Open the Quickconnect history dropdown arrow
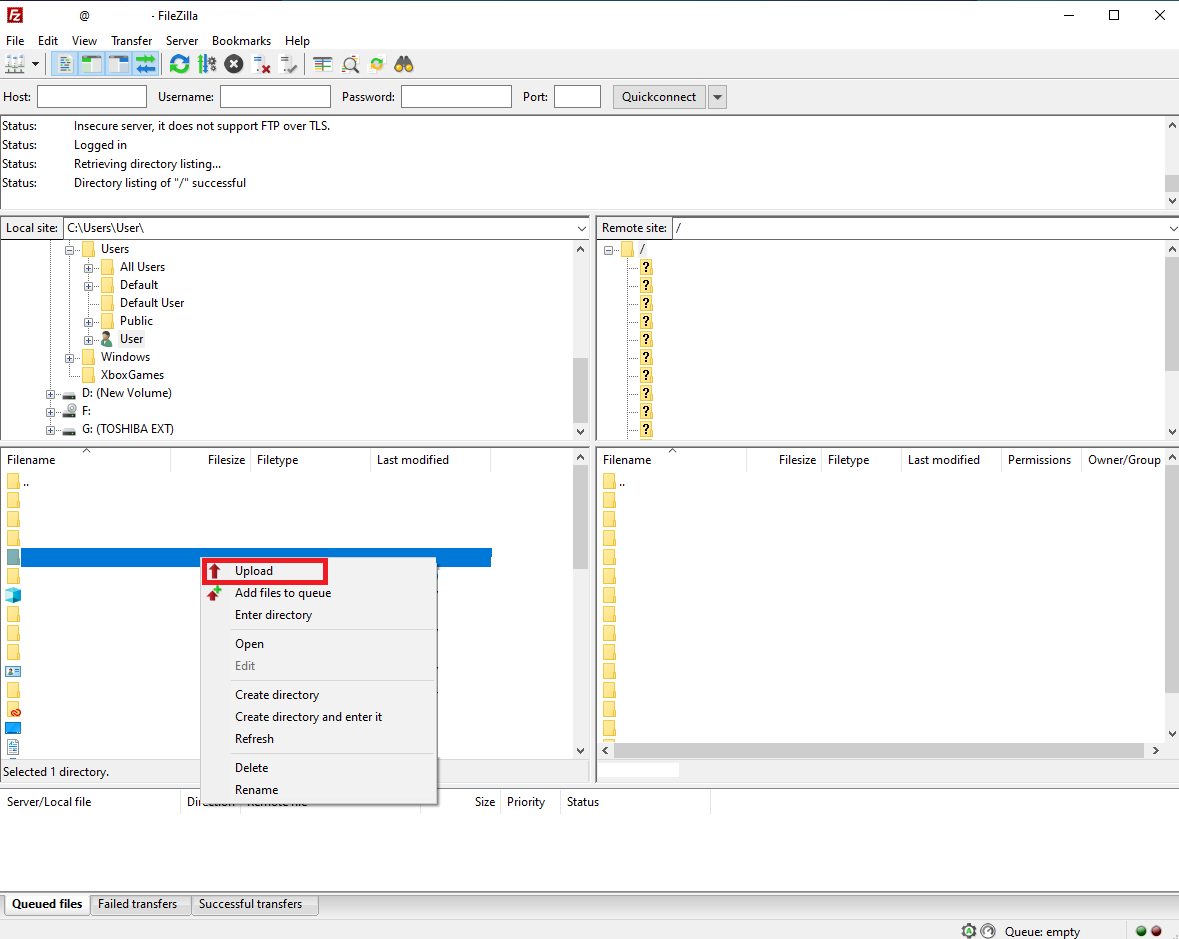This screenshot has height=939, width=1179. (x=717, y=97)
